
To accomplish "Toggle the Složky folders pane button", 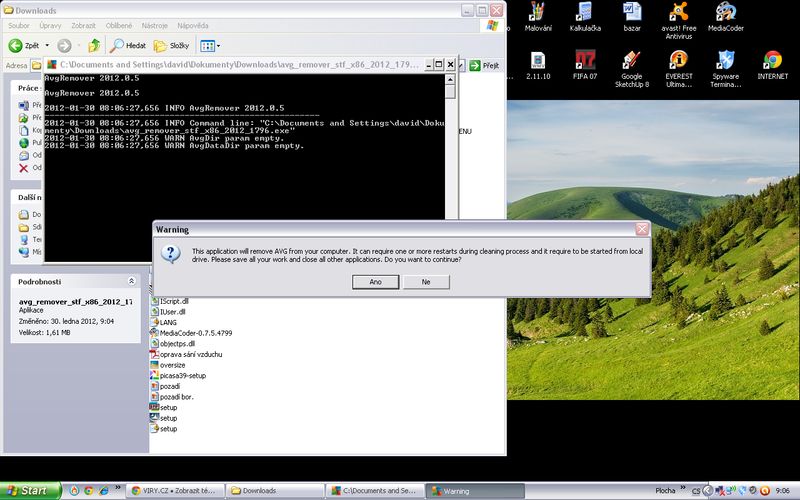I will pos(172,45).
